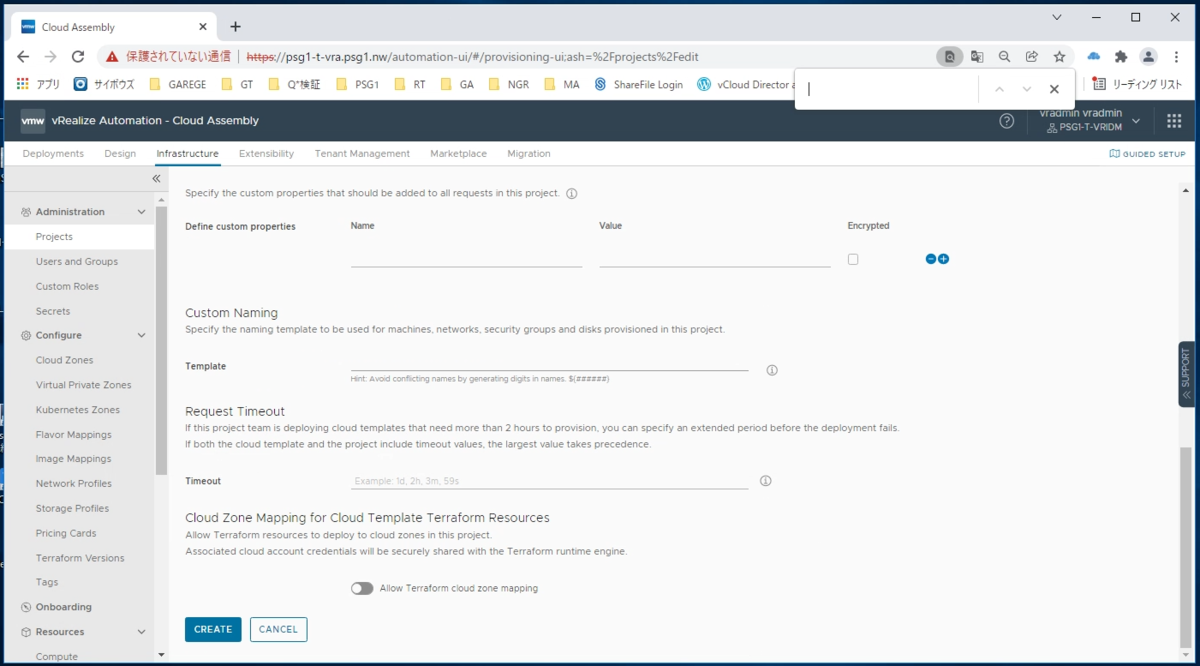The image size is (1200, 666).
Task: Open Chrome profile avatar icon
Action: pyautogui.click(x=1149, y=57)
